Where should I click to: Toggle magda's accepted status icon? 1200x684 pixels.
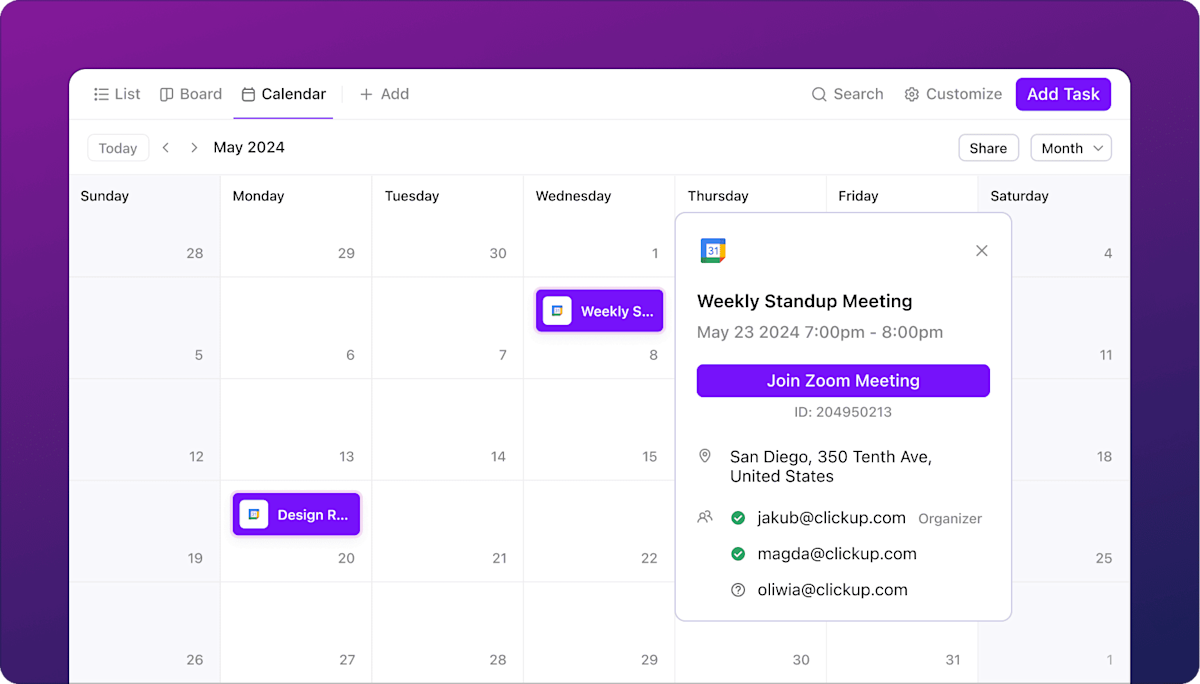pos(737,553)
